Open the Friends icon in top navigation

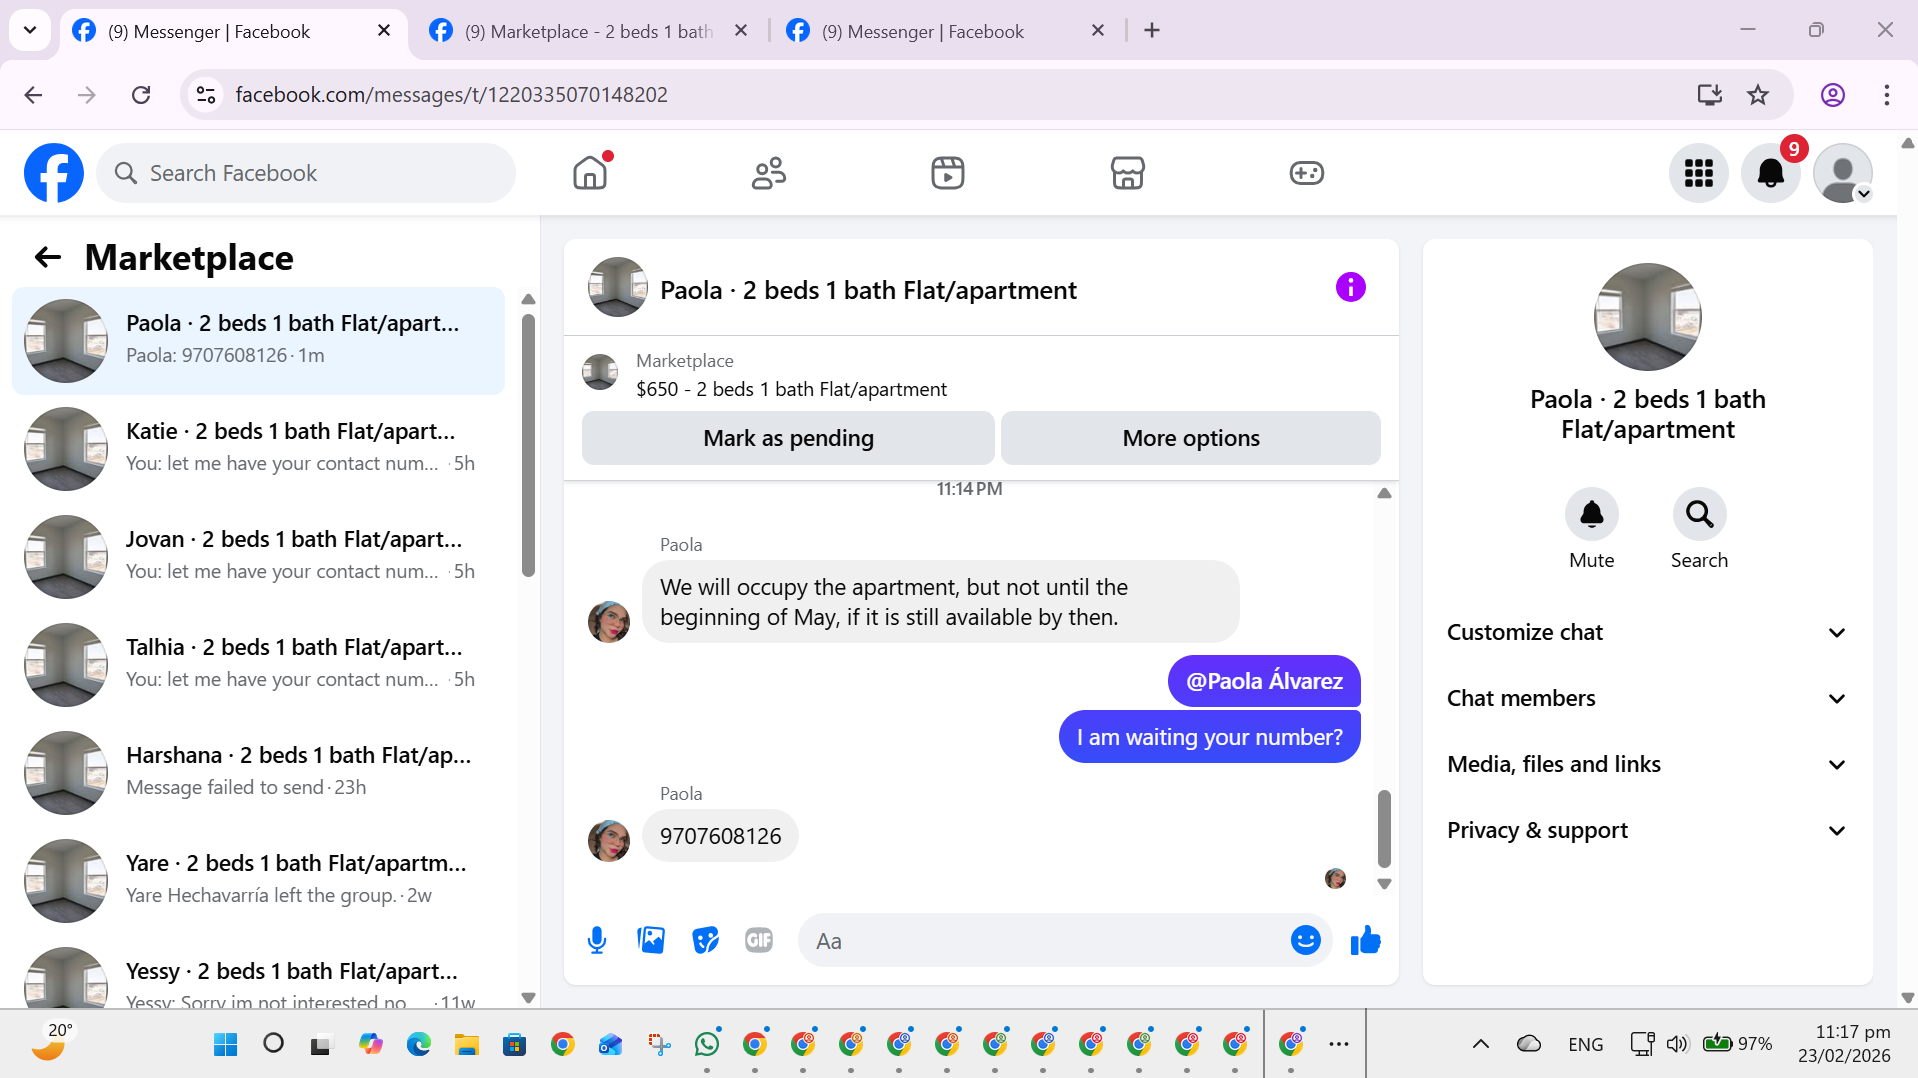(x=769, y=173)
